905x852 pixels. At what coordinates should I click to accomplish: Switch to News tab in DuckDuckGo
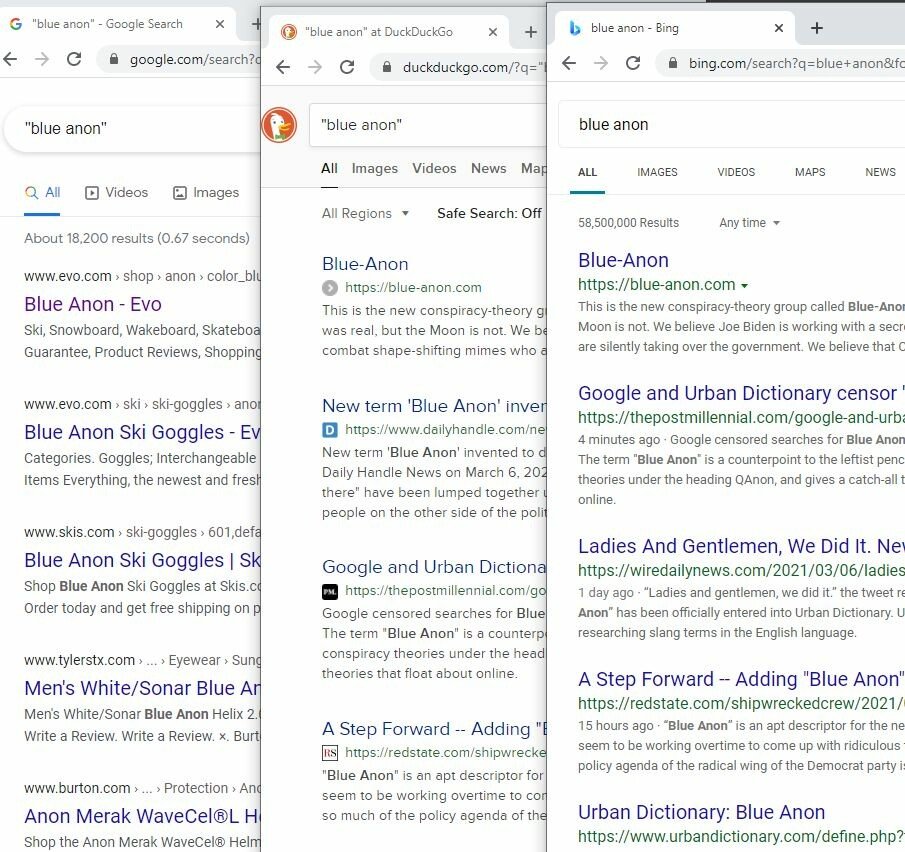(x=488, y=169)
